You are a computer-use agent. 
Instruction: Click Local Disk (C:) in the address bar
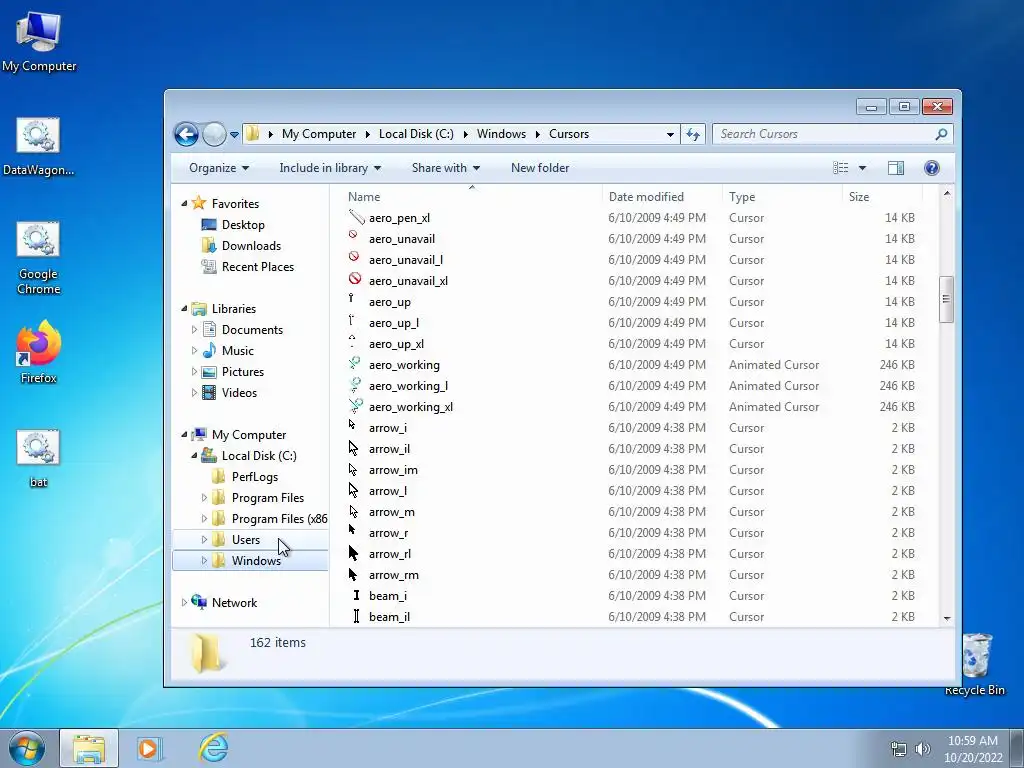click(x=416, y=134)
